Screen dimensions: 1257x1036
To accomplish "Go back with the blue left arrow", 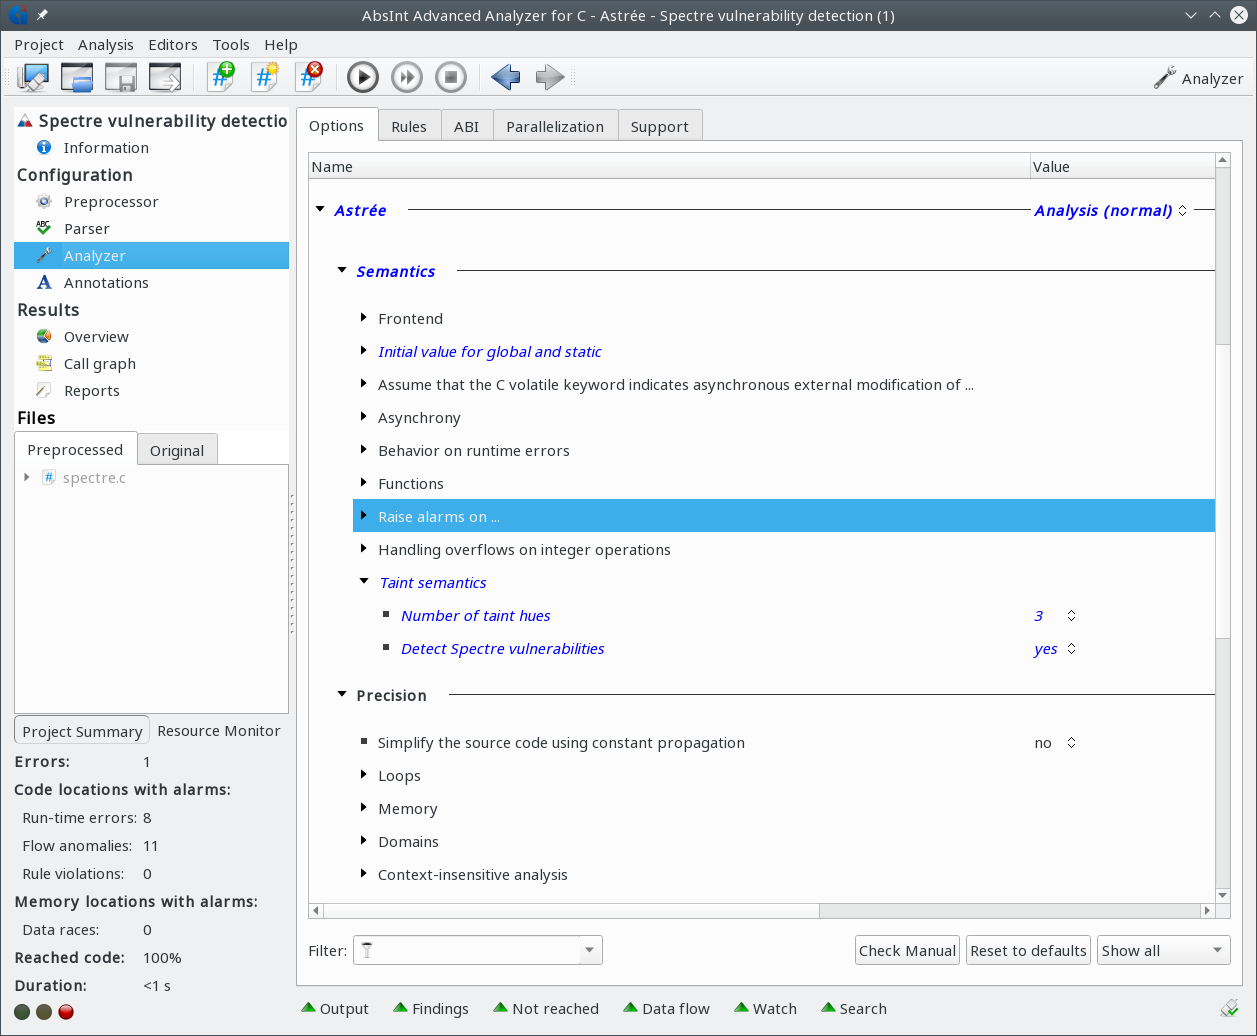I will pyautogui.click(x=506, y=77).
